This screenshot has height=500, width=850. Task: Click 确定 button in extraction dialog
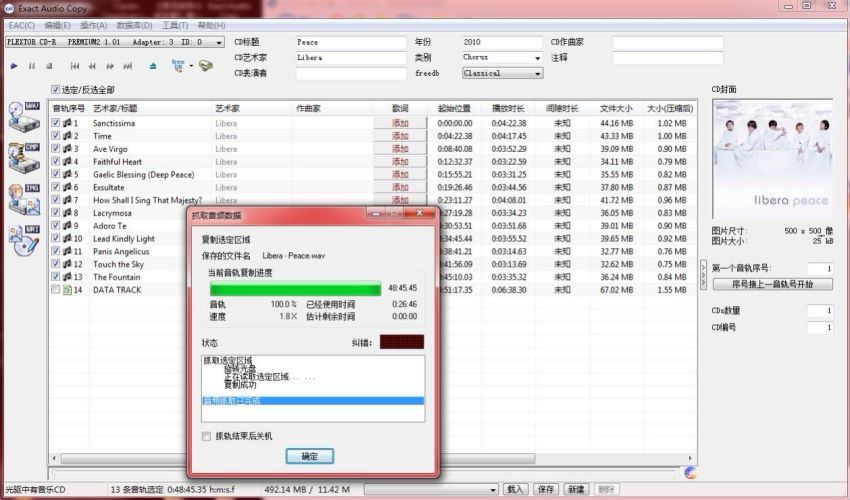click(x=310, y=456)
